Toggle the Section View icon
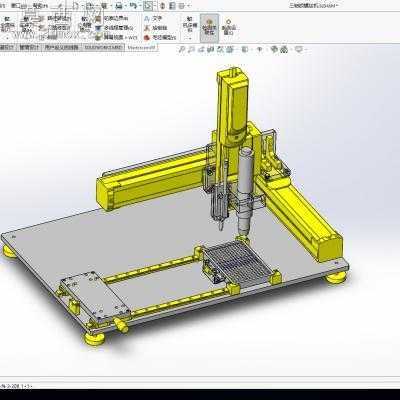This screenshot has width=400, height=400. coord(210,50)
